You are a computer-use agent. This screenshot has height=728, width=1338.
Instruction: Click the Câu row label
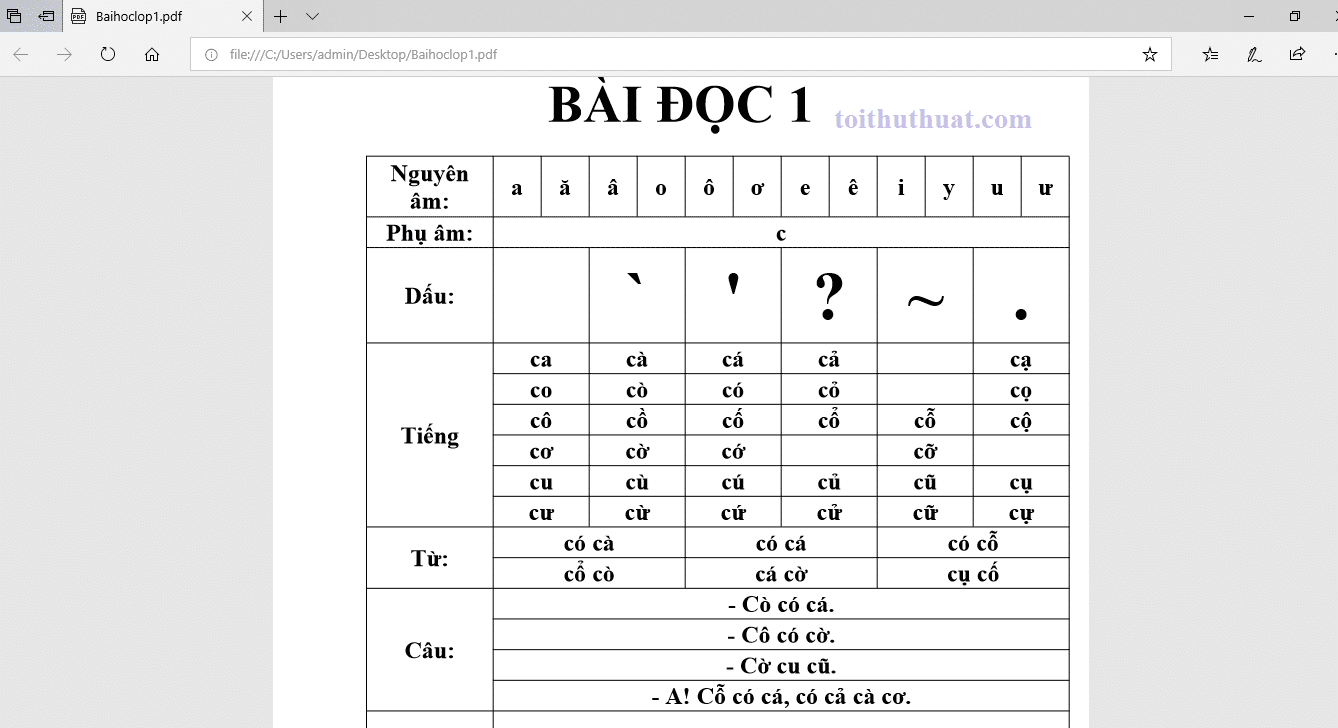[430, 650]
